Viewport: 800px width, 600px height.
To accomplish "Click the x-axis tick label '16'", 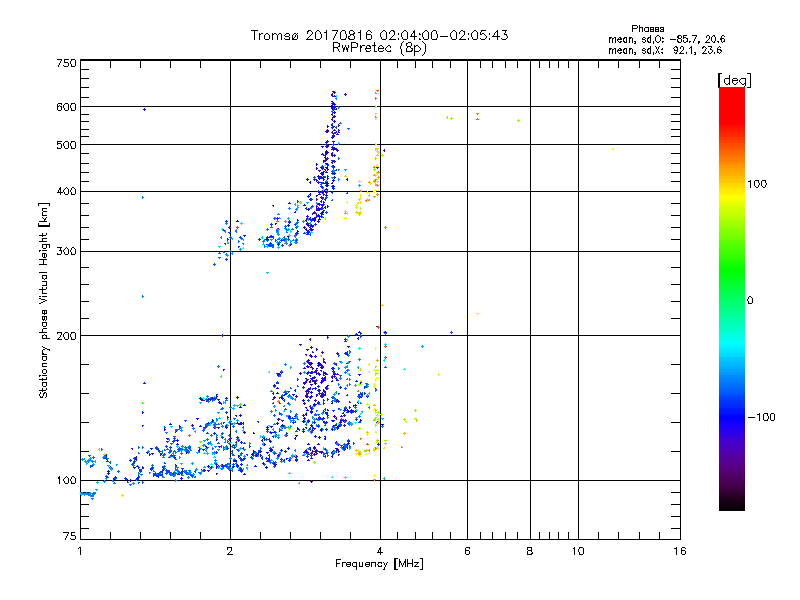I will pyautogui.click(x=680, y=551).
